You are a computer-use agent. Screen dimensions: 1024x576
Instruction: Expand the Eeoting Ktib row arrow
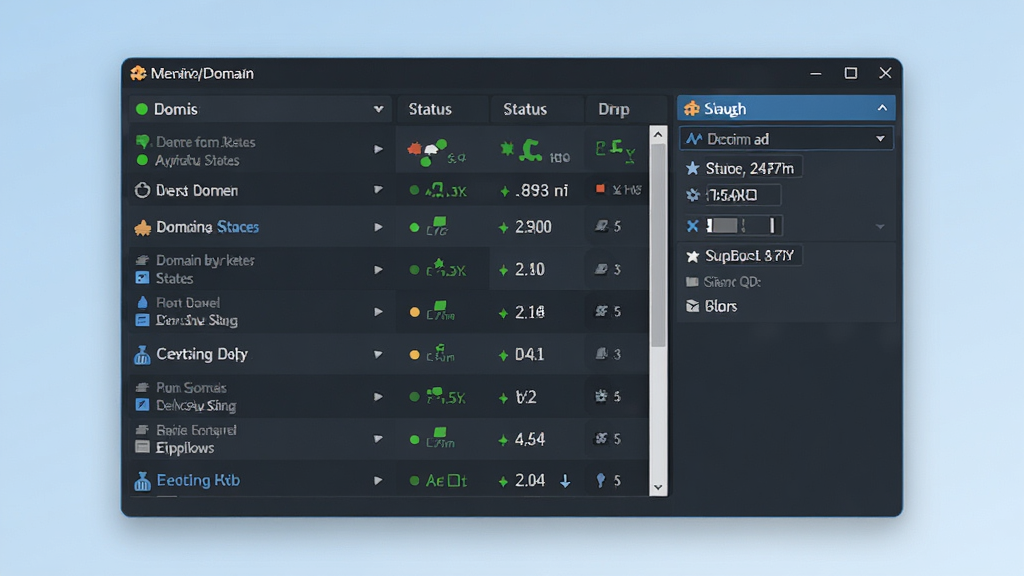point(378,481)
